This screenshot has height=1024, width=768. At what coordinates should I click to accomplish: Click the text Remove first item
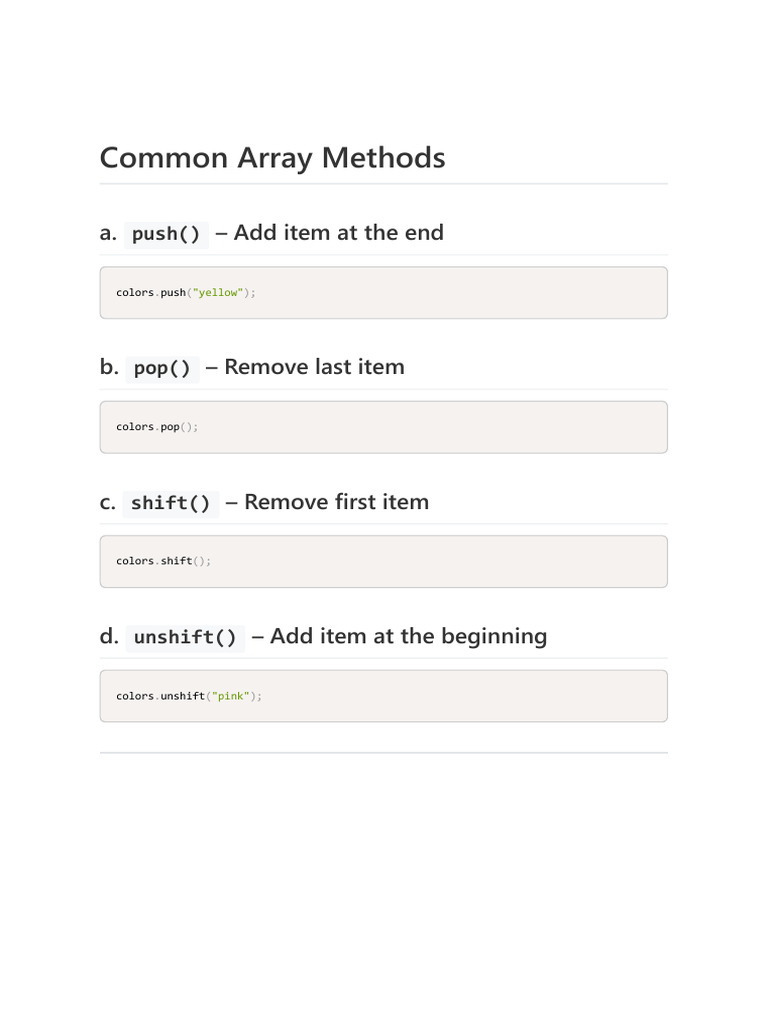[336, 502]
